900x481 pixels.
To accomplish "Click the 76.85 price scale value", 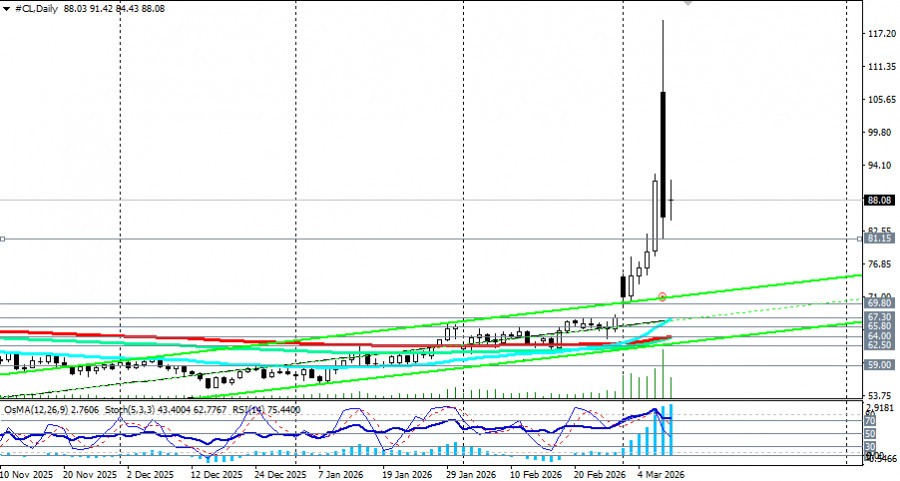I will click(x=882, y=264).
